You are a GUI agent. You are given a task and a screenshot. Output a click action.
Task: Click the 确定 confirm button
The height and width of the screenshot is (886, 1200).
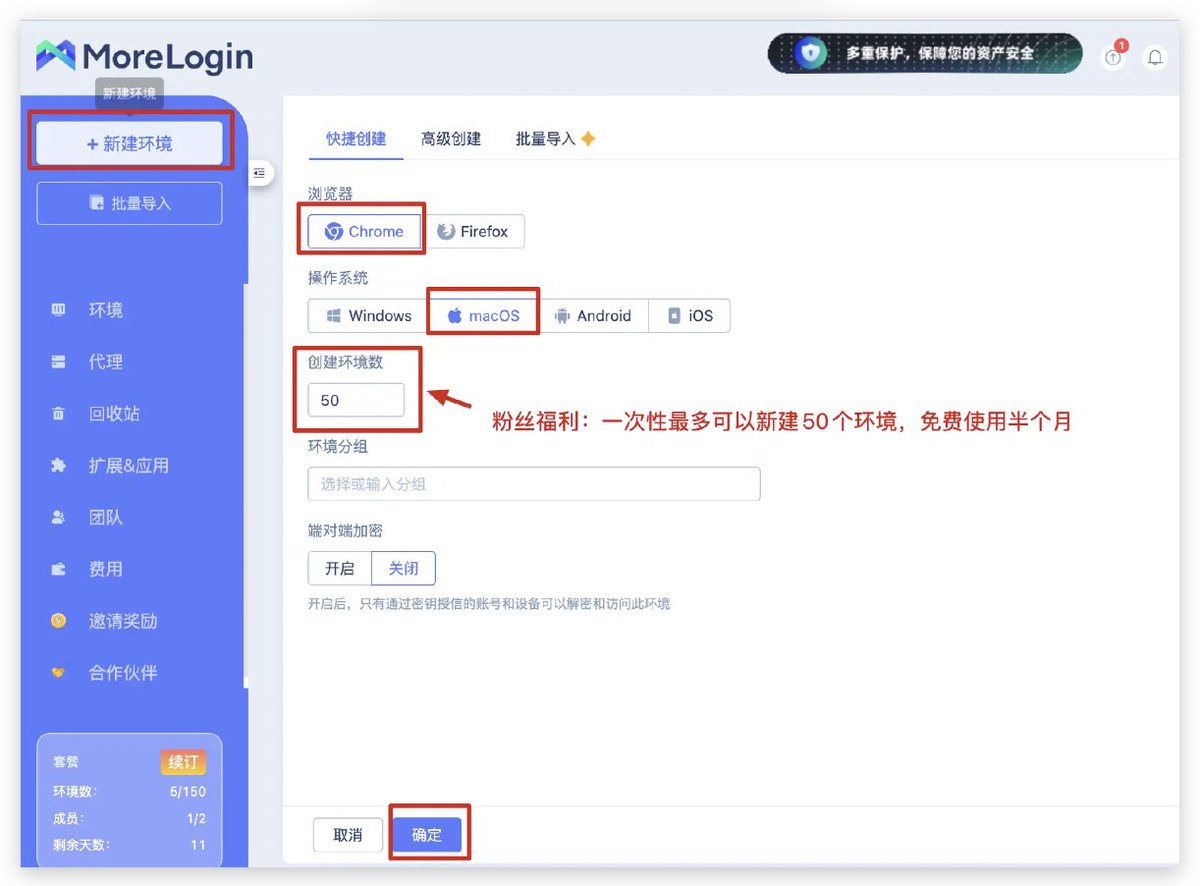(x=427, y=835)
